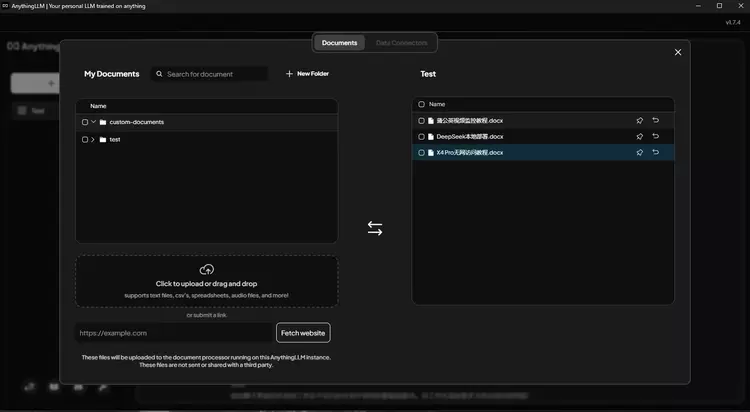Viewport: 750px width, 412px height.
Task: Select the Documents tab
Action: (x=339, y=43)
